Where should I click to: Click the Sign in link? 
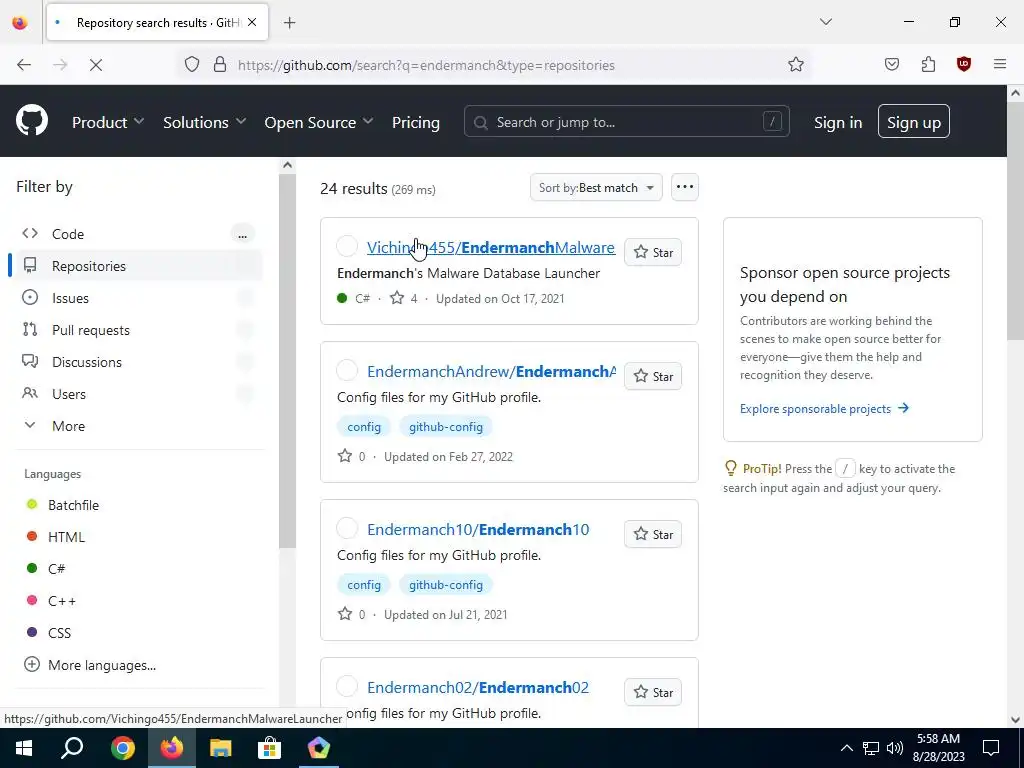pyautogui.click(x=838, y=122)
